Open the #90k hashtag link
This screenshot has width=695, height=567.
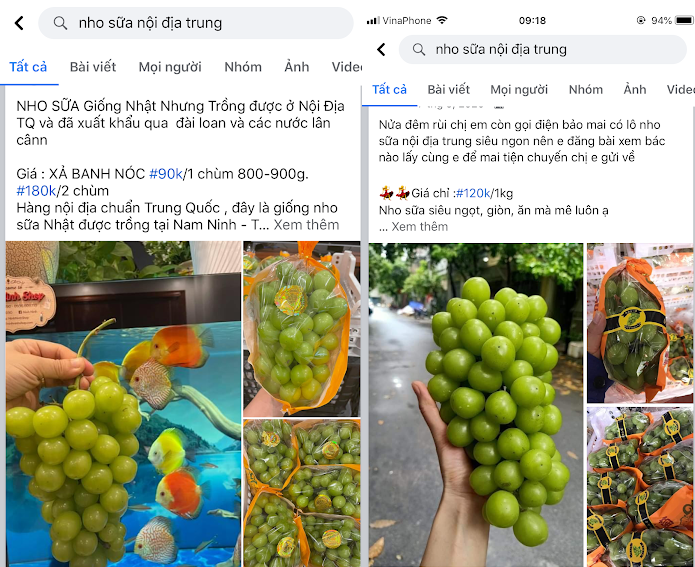[165, 174]
